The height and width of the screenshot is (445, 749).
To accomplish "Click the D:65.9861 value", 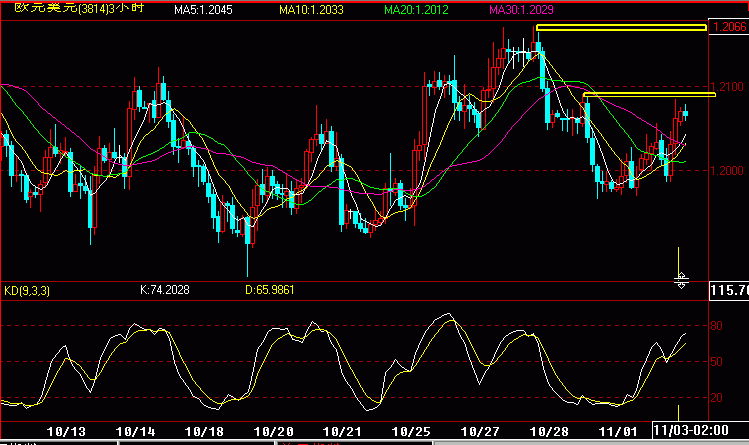I will click(x=269, y=290).
